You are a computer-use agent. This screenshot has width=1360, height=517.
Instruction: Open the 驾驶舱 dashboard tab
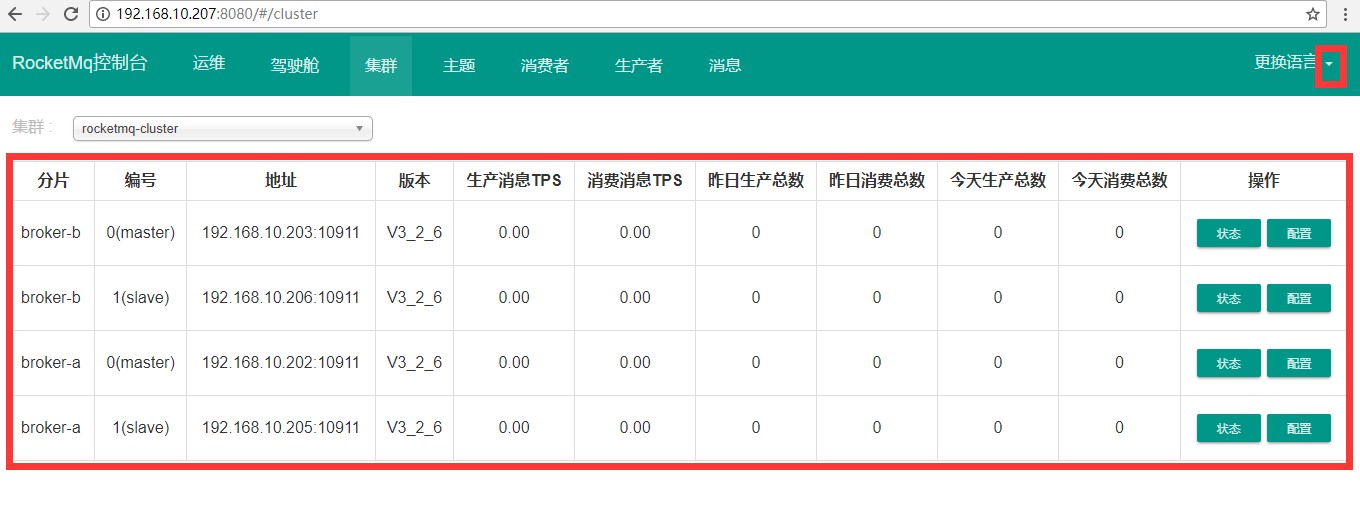[295, 65]
